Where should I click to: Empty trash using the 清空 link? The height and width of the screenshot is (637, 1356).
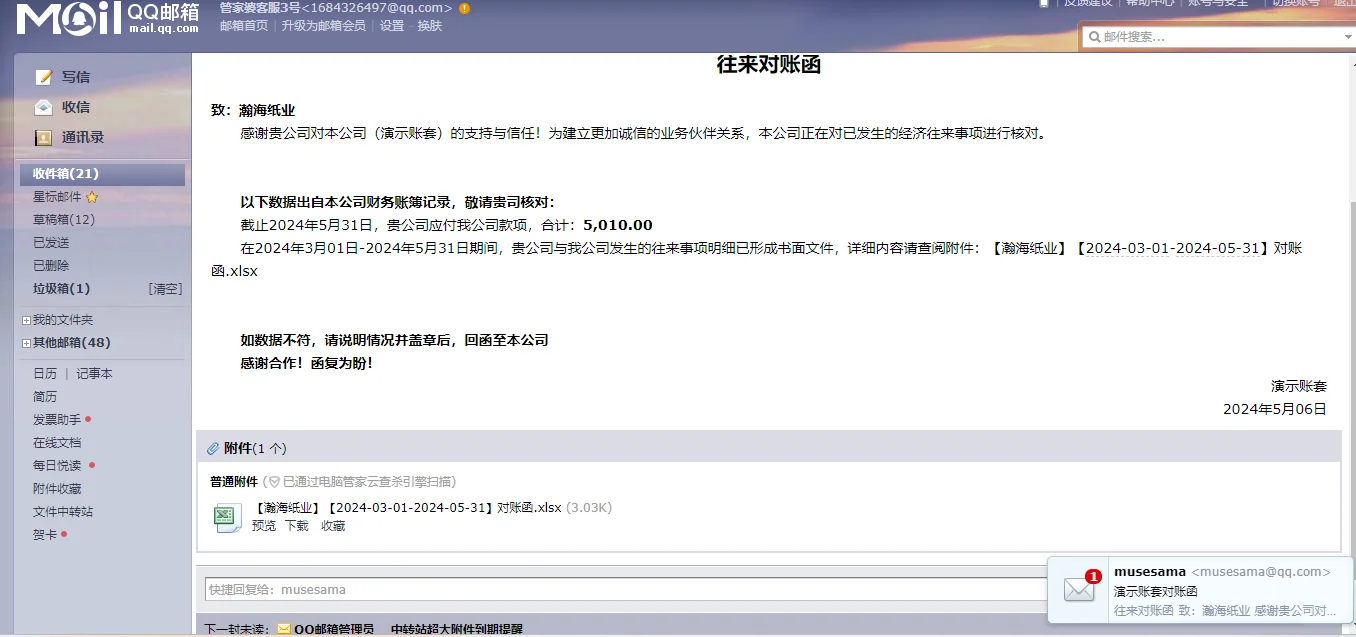[x=164, y=288]
